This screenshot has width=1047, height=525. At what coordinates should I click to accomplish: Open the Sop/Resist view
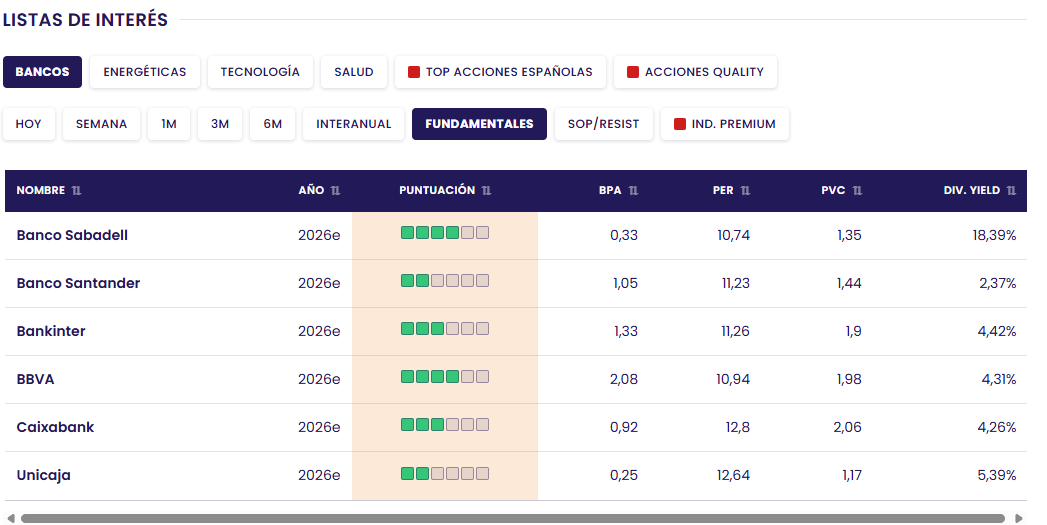click(x=604, y=124)
